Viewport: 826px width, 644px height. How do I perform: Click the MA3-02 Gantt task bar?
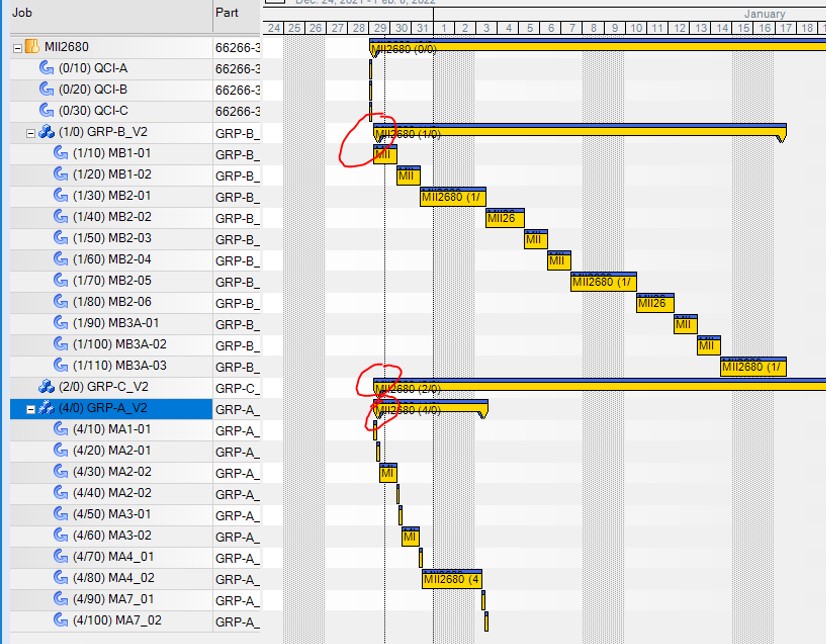pyautogui.click(x=410, y=537)
